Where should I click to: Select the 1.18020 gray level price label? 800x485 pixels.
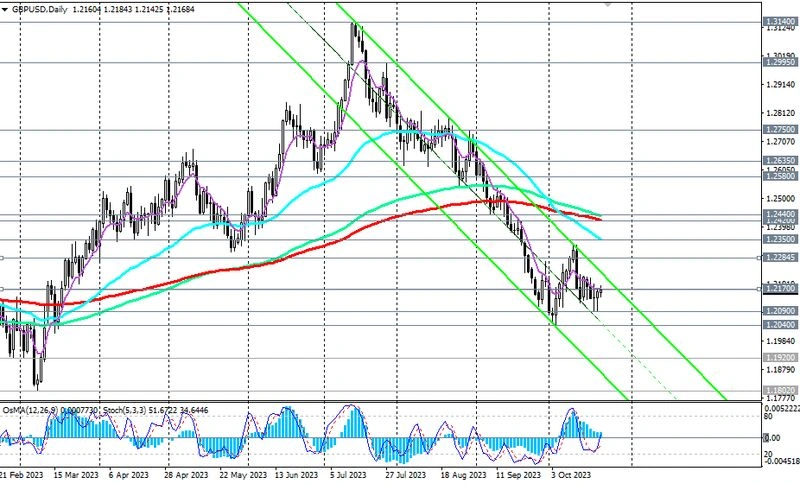pos(781,390)
